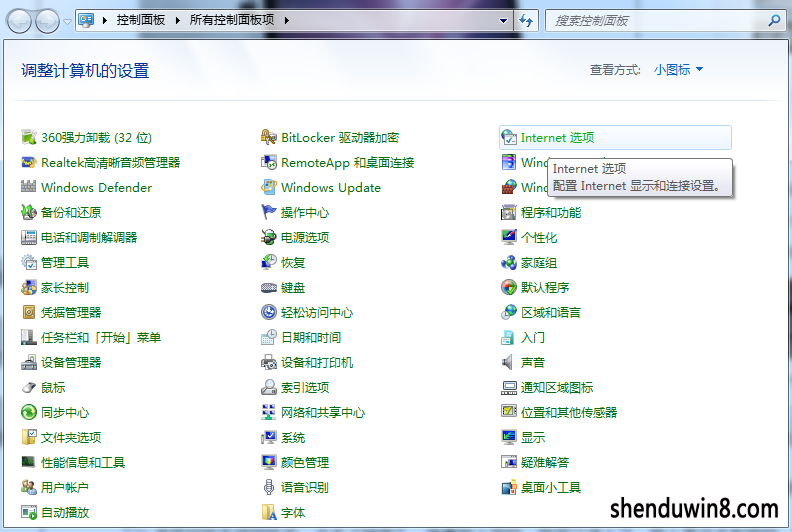Open Windows Defender icon
The image size is (792, 532).
pos(29,187)
